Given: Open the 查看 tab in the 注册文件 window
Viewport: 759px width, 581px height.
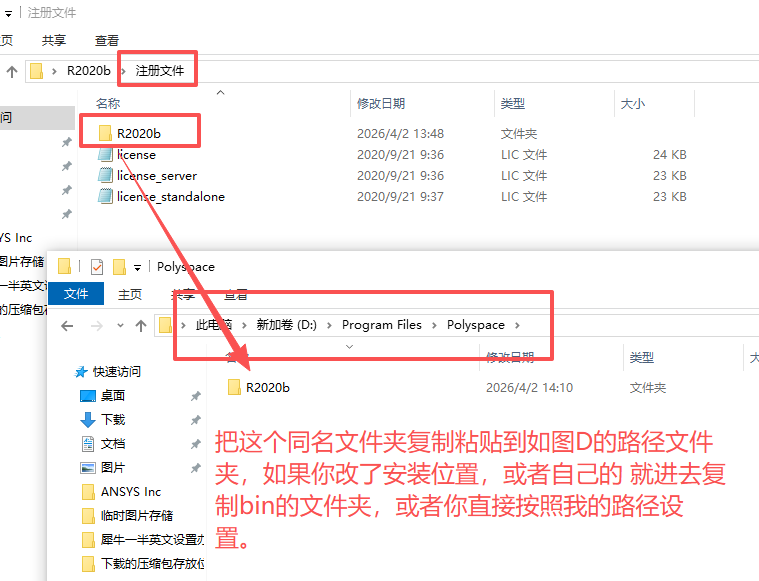Looking at the screenshot, I should pyautogui.click(x=106, y=40).
